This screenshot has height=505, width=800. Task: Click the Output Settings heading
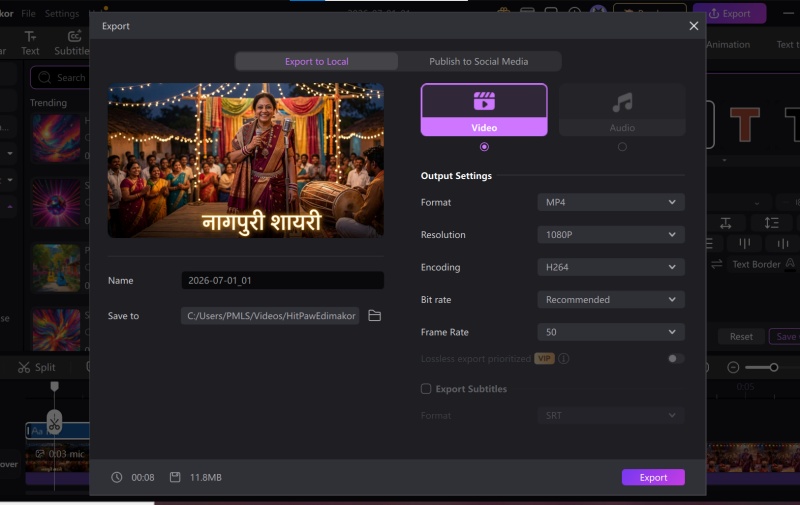click(456, 175)
